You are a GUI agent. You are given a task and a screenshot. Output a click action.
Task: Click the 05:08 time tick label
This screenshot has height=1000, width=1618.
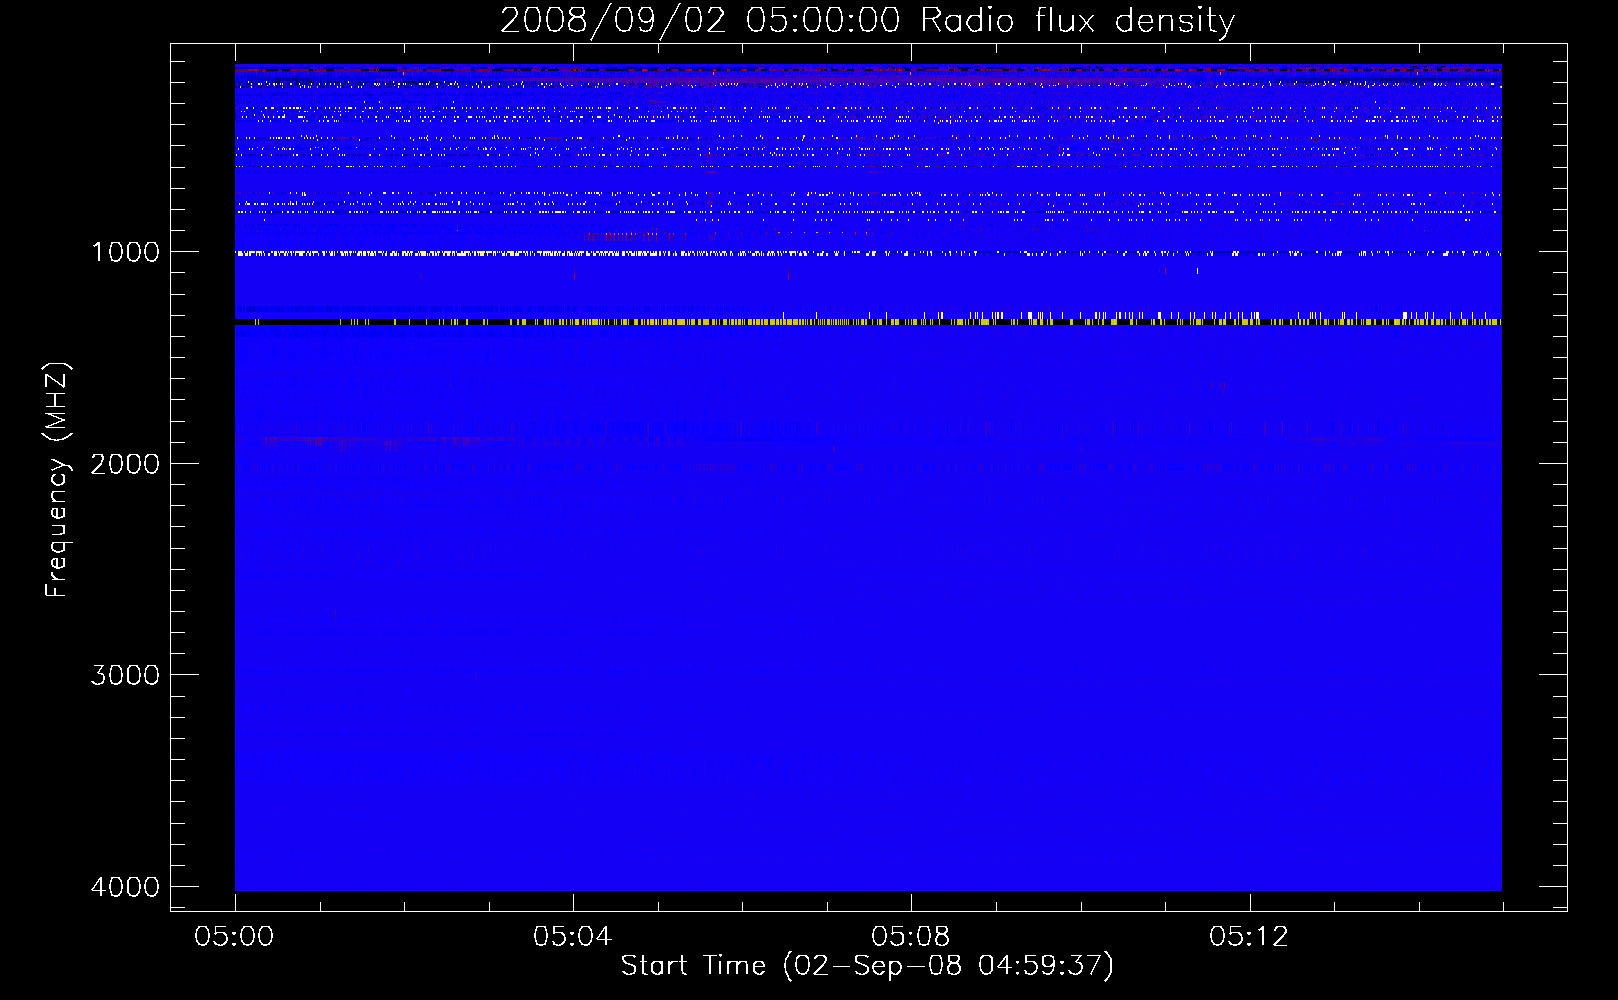click(x=911, y=937)
